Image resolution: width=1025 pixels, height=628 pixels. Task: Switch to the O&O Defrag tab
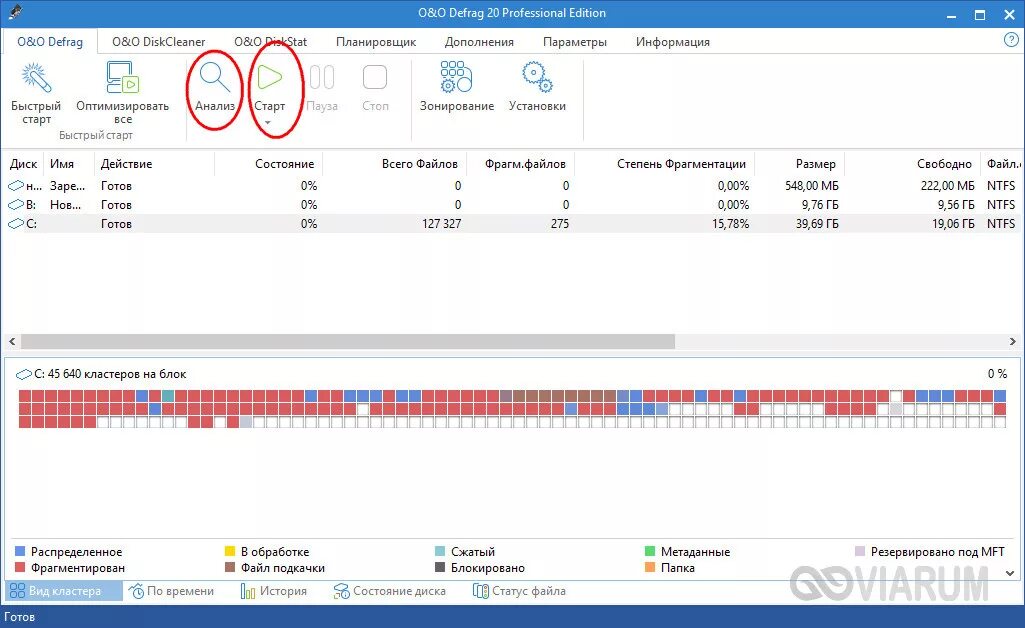pyautogui.click(x=50, y=42)
